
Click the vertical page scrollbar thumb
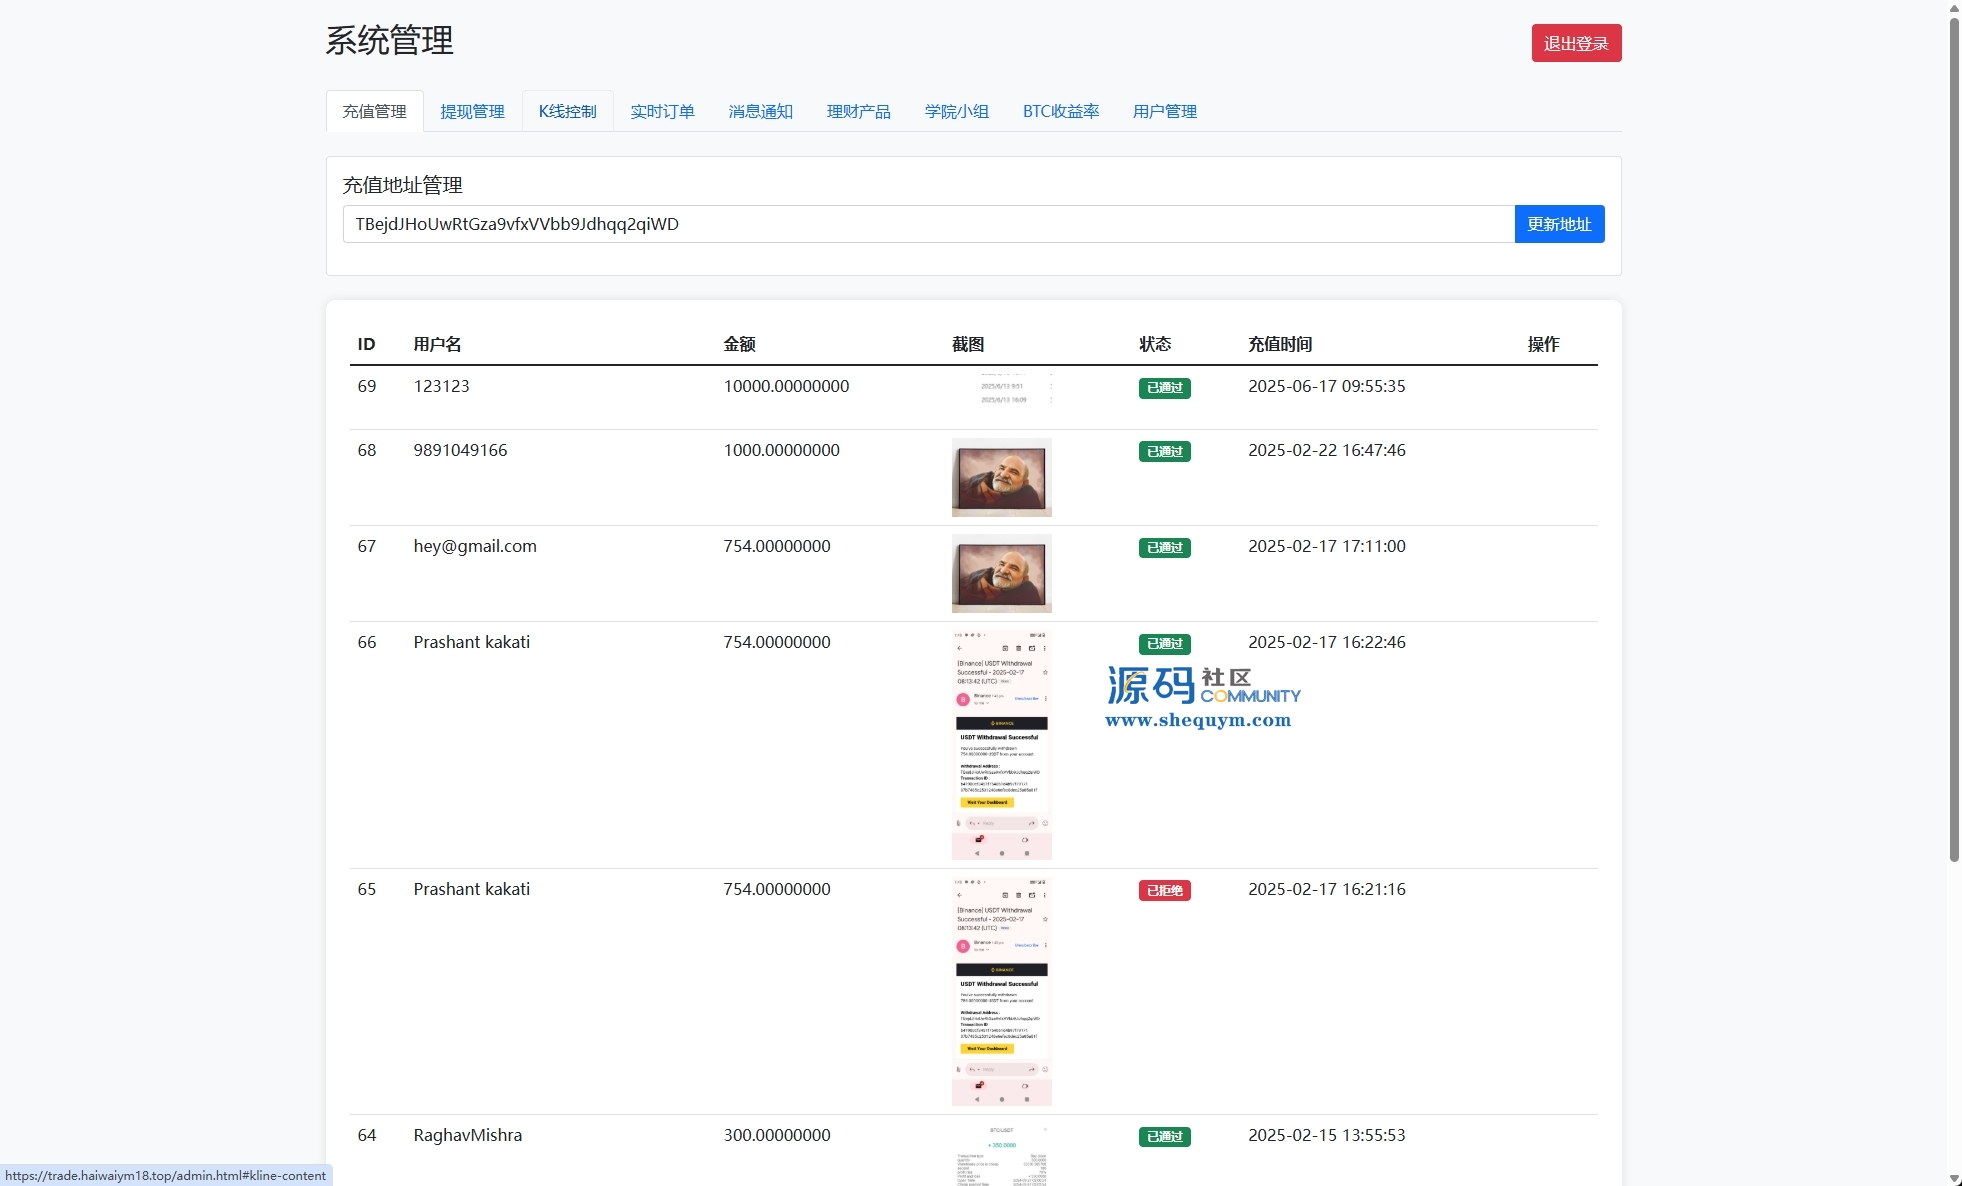(x=1954, y=440)
